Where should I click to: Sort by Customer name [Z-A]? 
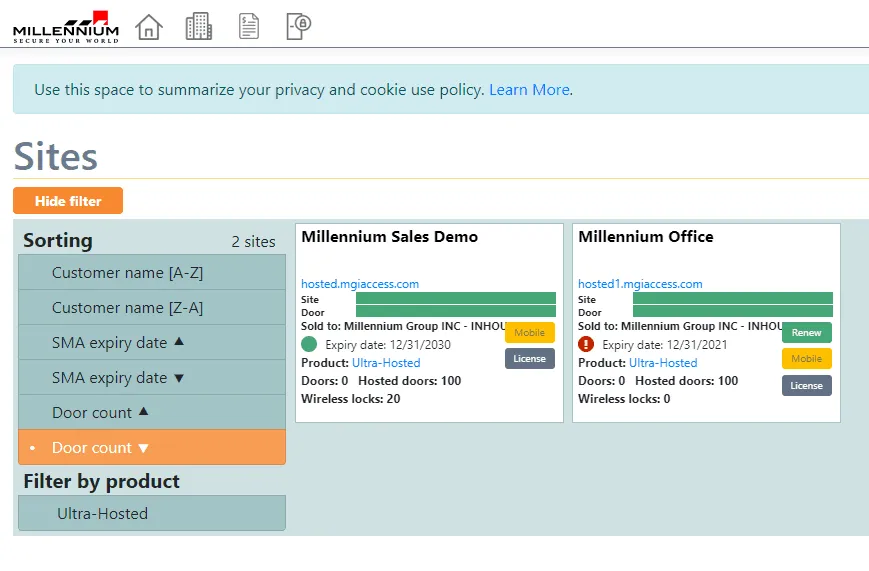point(152,308)
